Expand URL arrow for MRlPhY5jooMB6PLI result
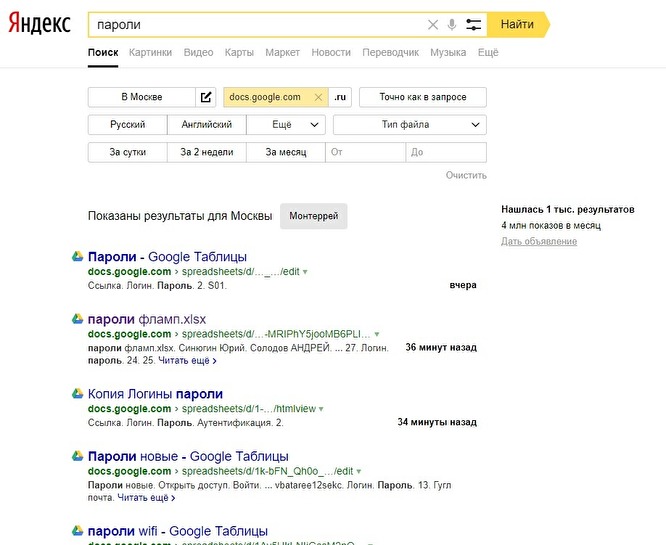This screenshot has height=545, width=666. coord(377,334)
